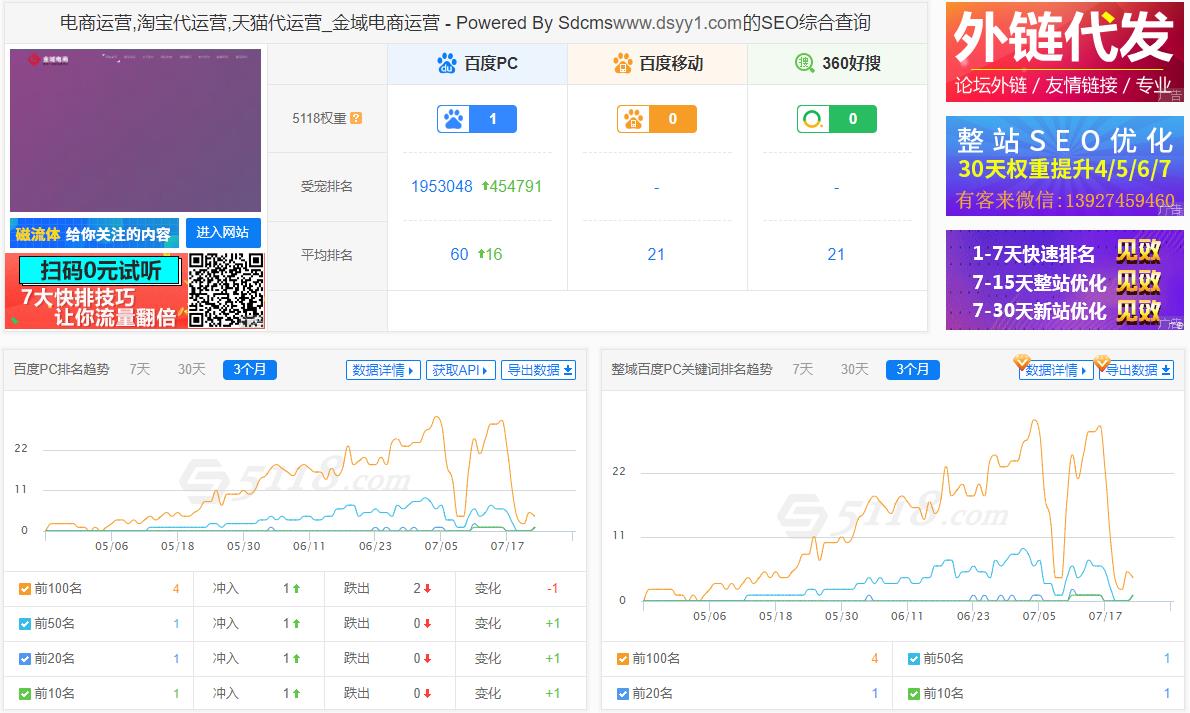Click 前20名 跌出 red down arrow
This screenshot has width=1190, height=713.
(427, 658)
